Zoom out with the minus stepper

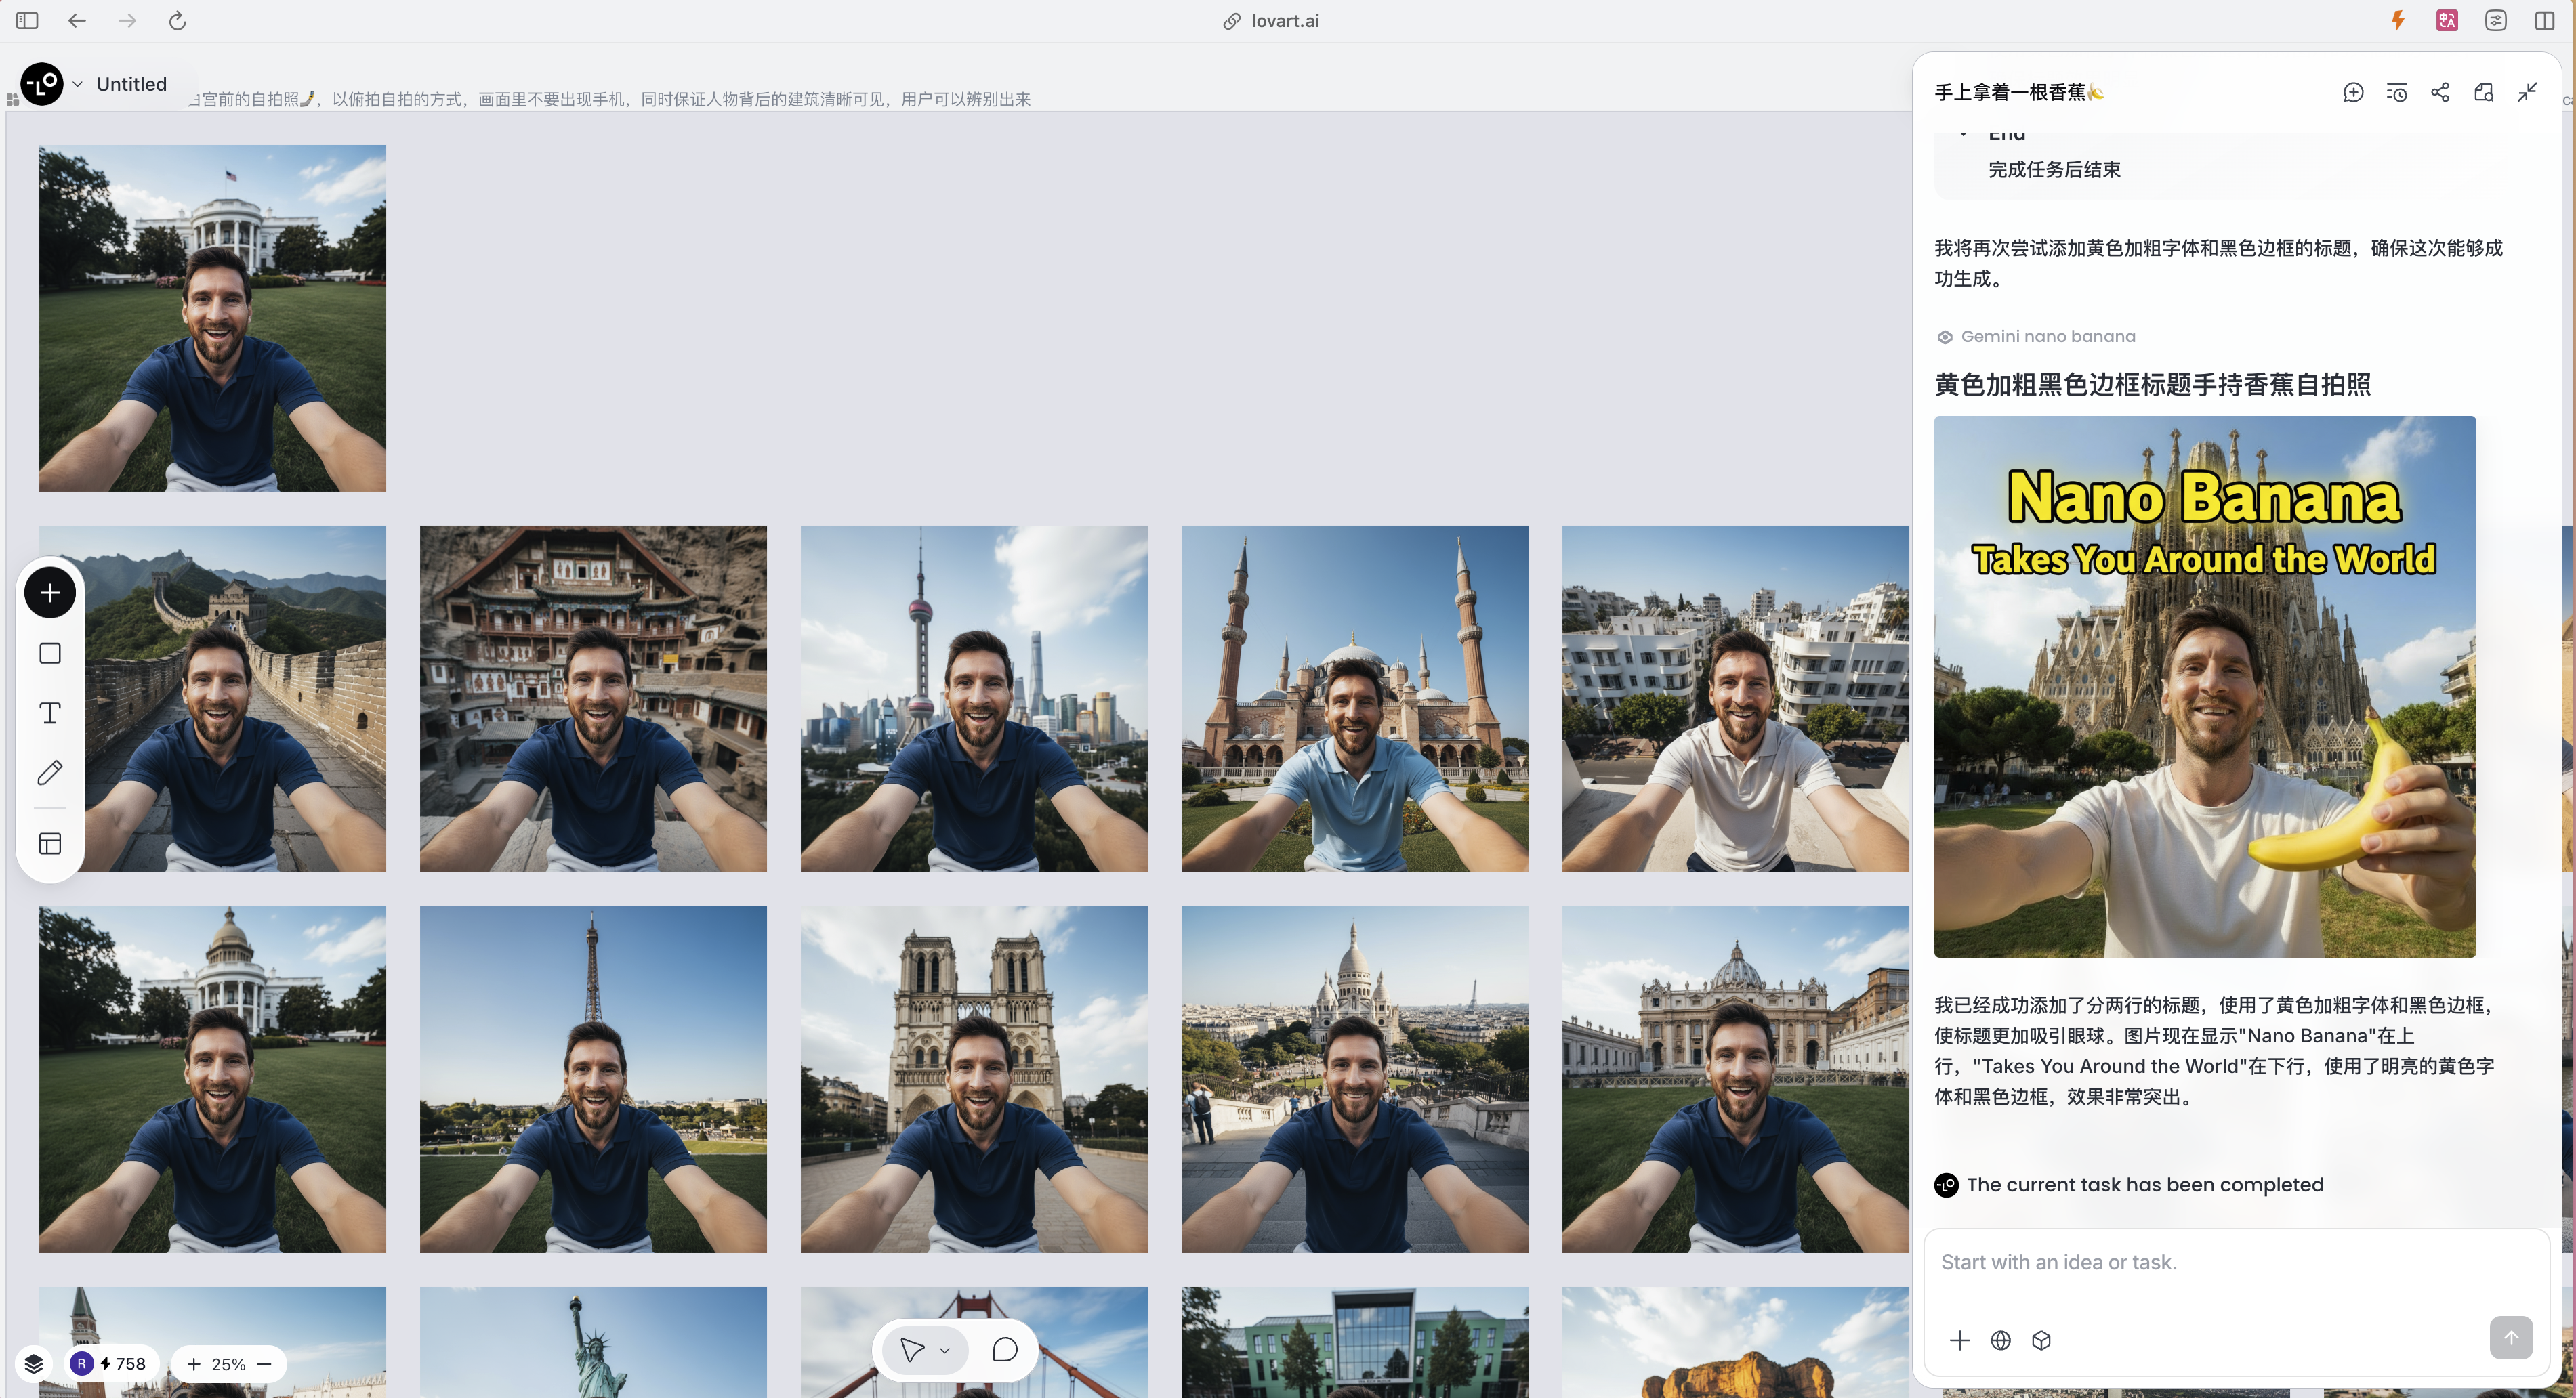(265, 1364)
